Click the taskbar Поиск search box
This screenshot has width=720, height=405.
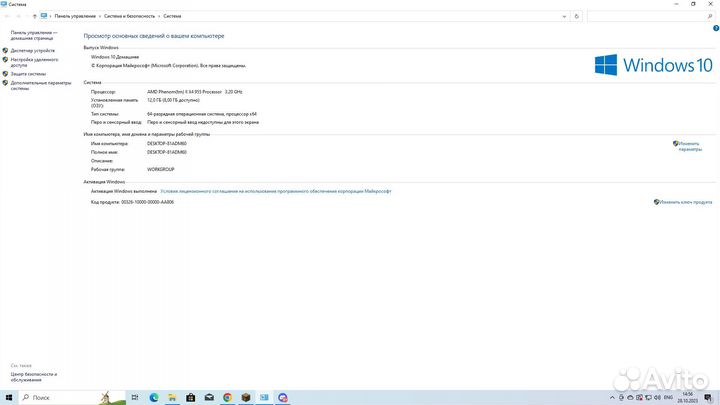point(72,397)
